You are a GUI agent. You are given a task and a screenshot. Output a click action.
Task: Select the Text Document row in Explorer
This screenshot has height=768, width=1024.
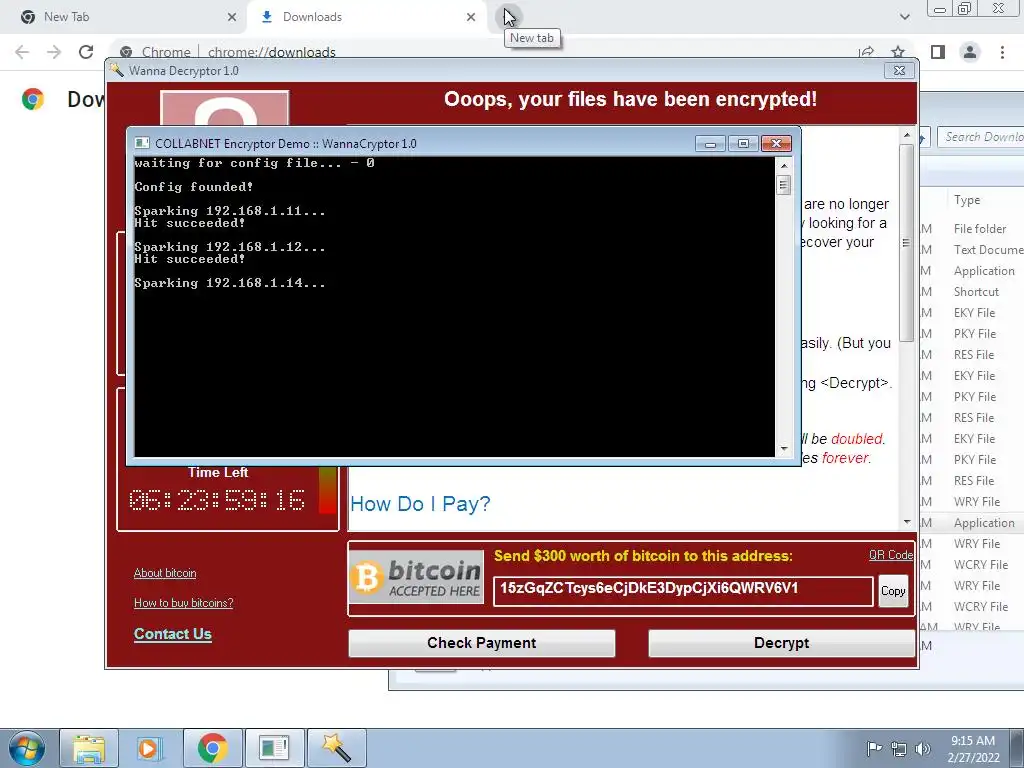[988, 249]
